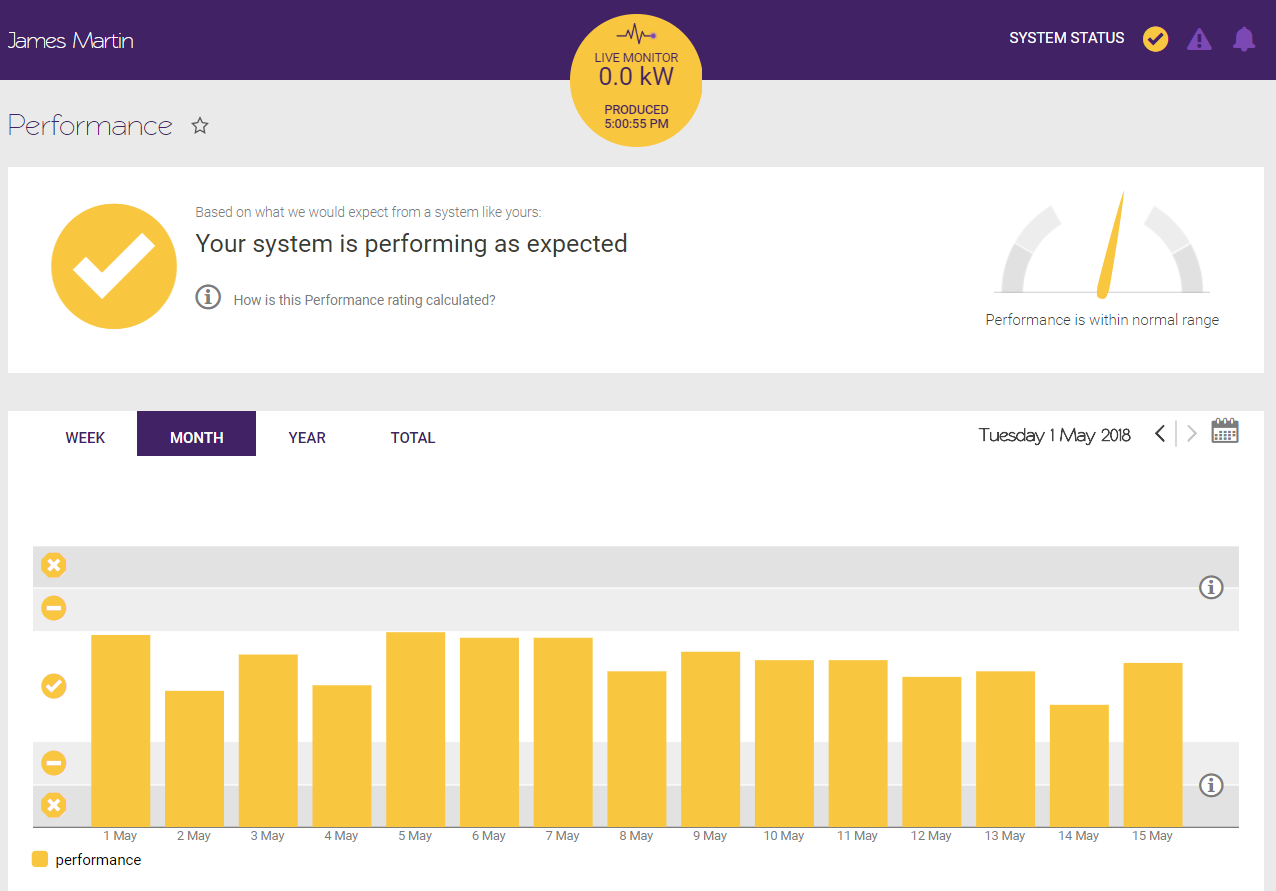Click the next month right arrow
The image size is (1276, 891).
[1192, 434]
